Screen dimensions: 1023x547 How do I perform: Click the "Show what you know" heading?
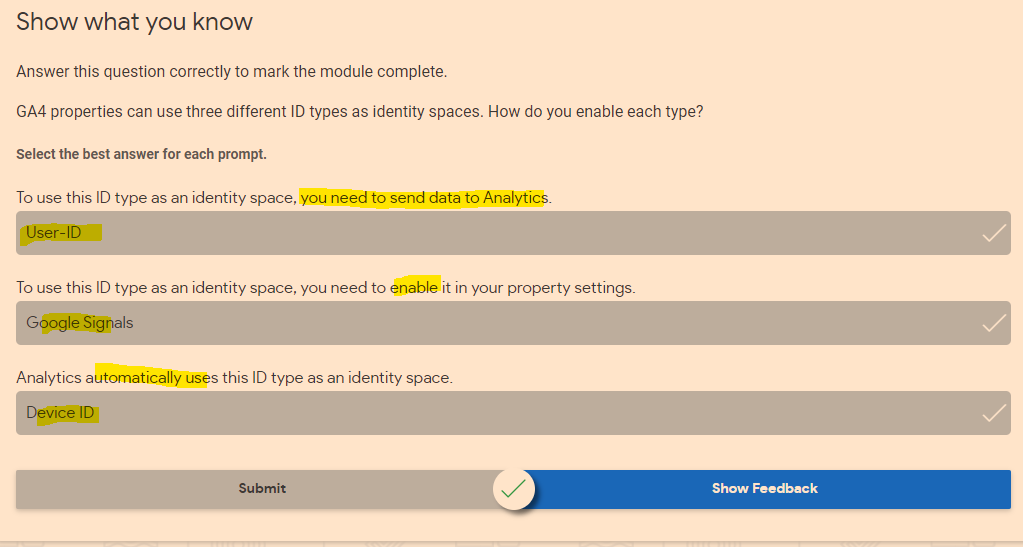click(134, 22)
